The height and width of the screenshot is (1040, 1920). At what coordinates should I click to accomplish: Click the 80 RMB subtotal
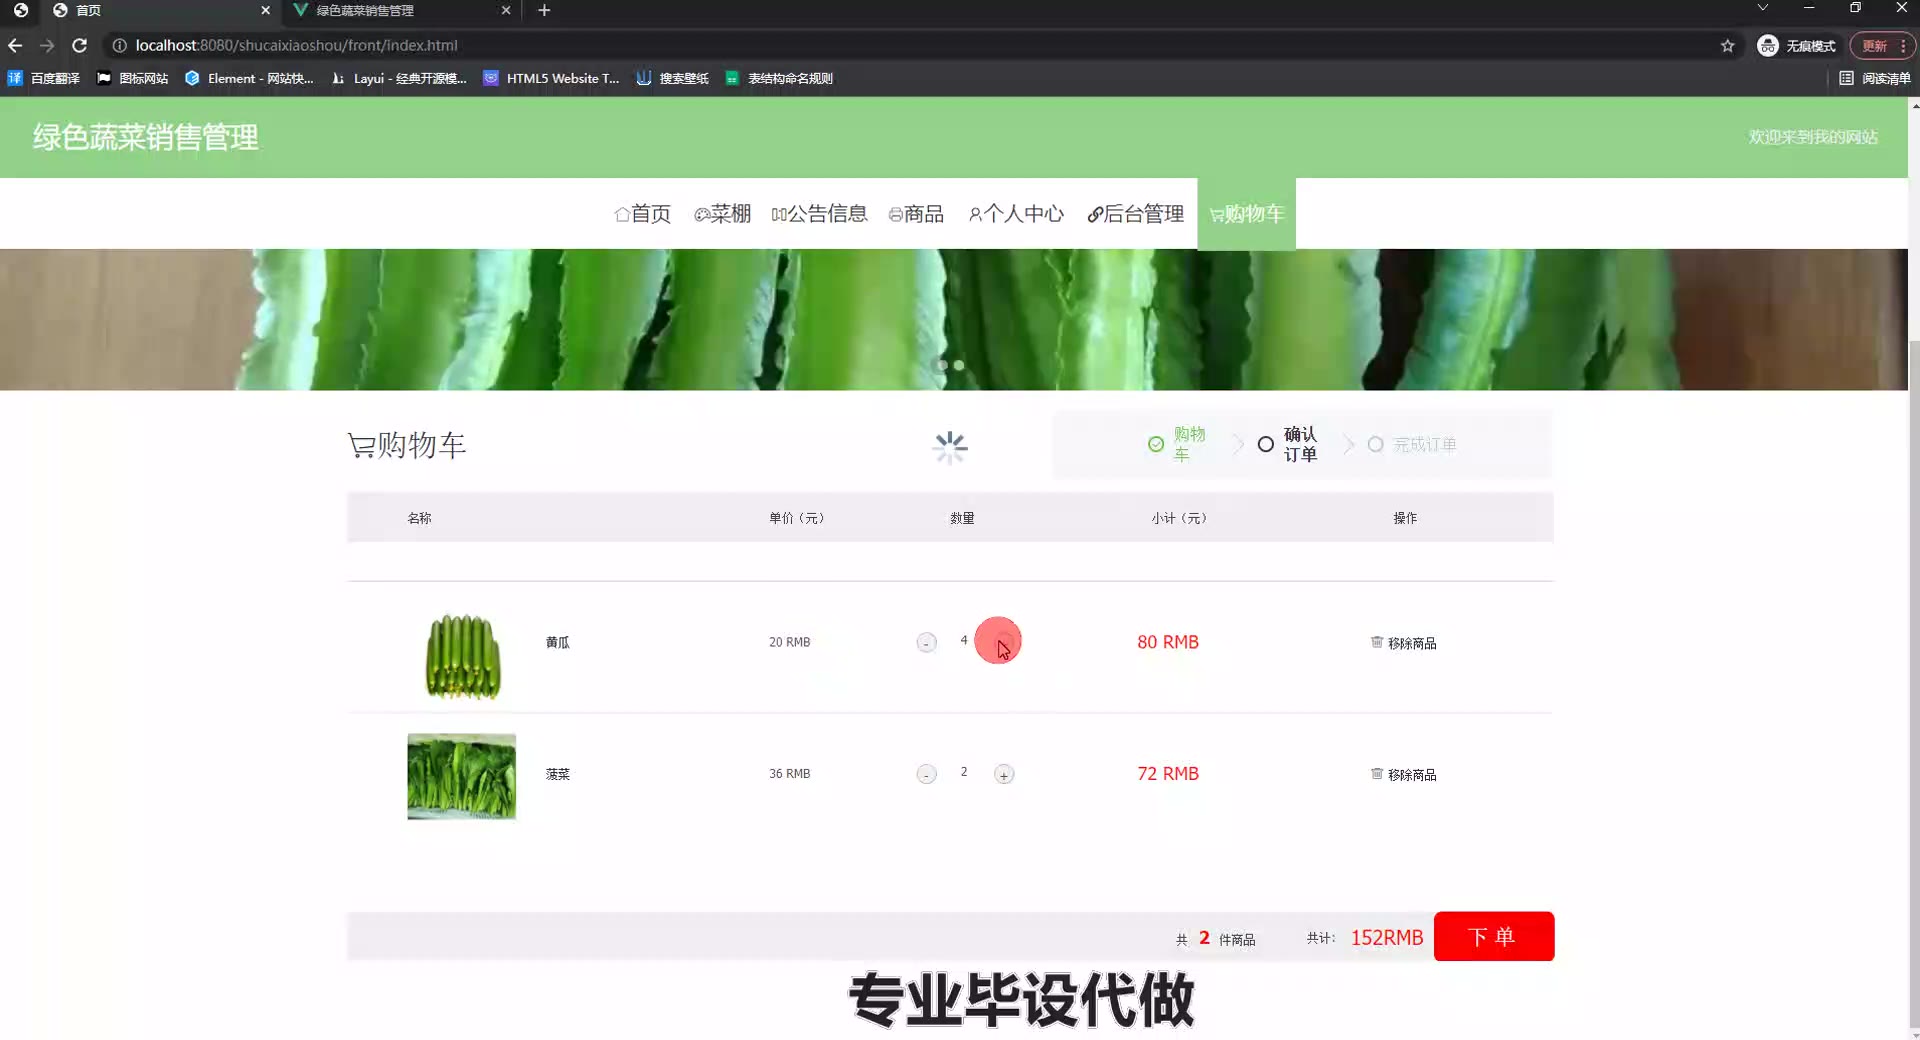pyautogui.click(x=1168, y=642)
